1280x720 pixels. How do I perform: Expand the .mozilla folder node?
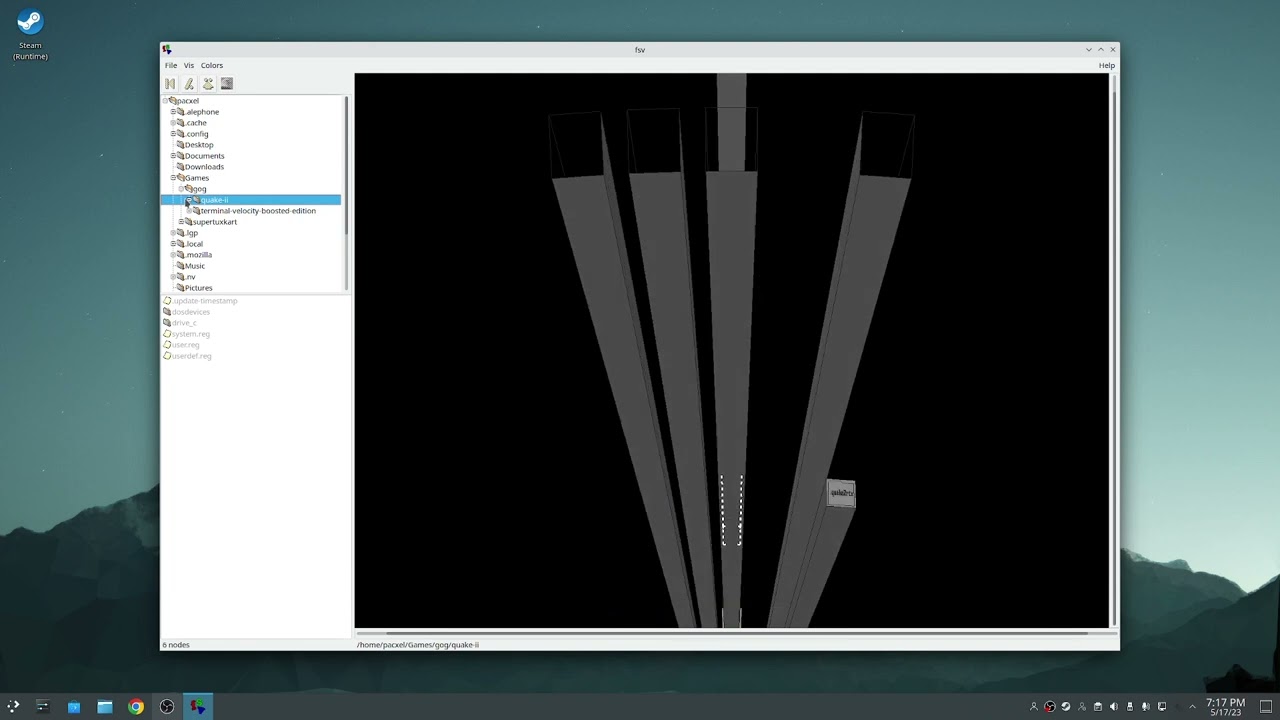[x=173, y=255]
